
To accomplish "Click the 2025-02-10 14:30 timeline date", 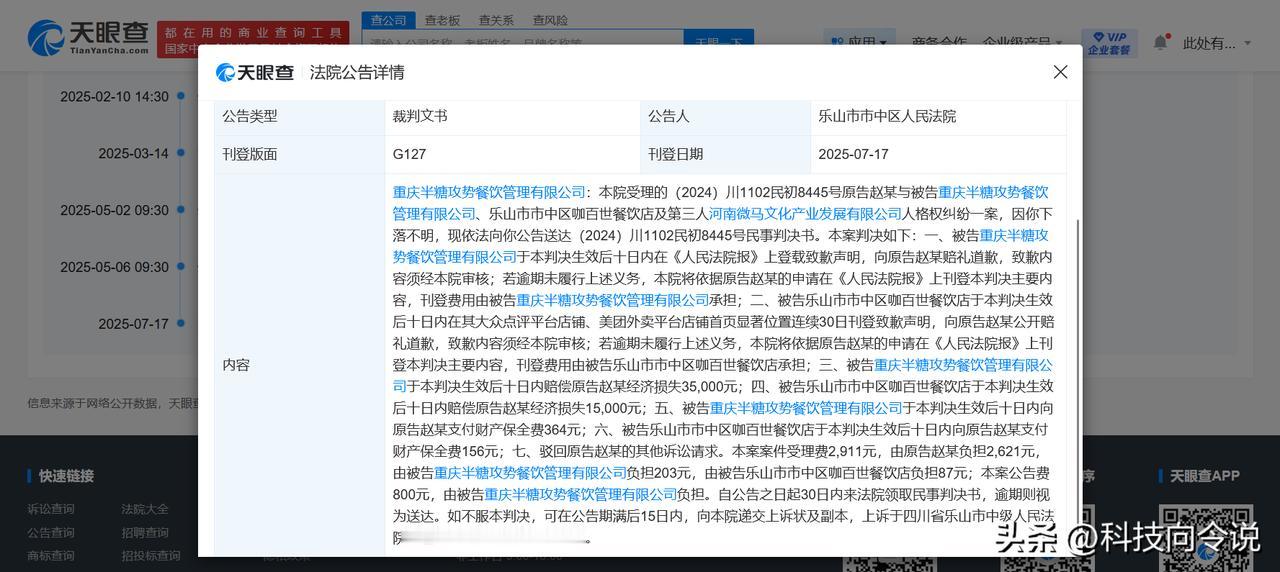I will pyautogui.click(x=114, y=97).
